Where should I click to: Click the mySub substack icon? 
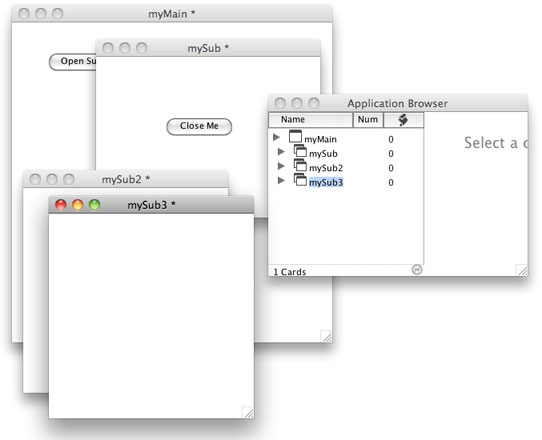pos(300,151)
